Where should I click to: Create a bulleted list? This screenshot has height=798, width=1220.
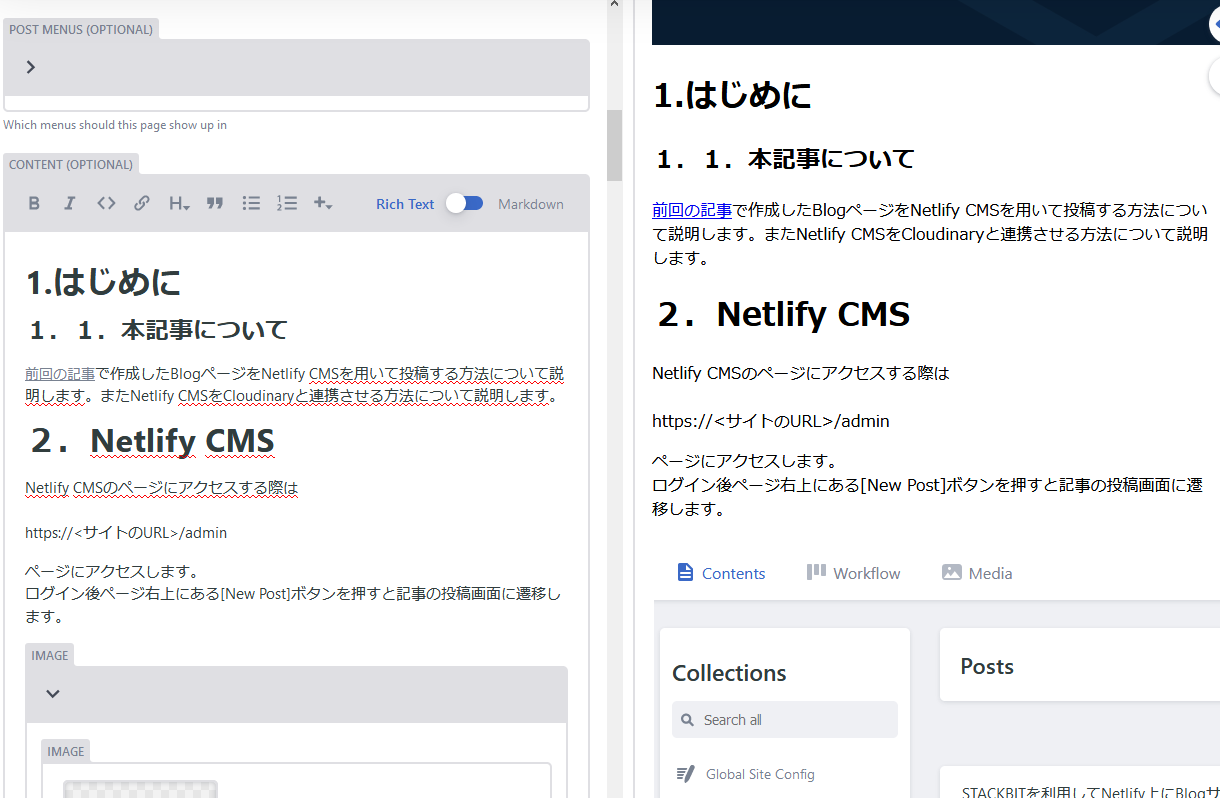click(251, 203)
